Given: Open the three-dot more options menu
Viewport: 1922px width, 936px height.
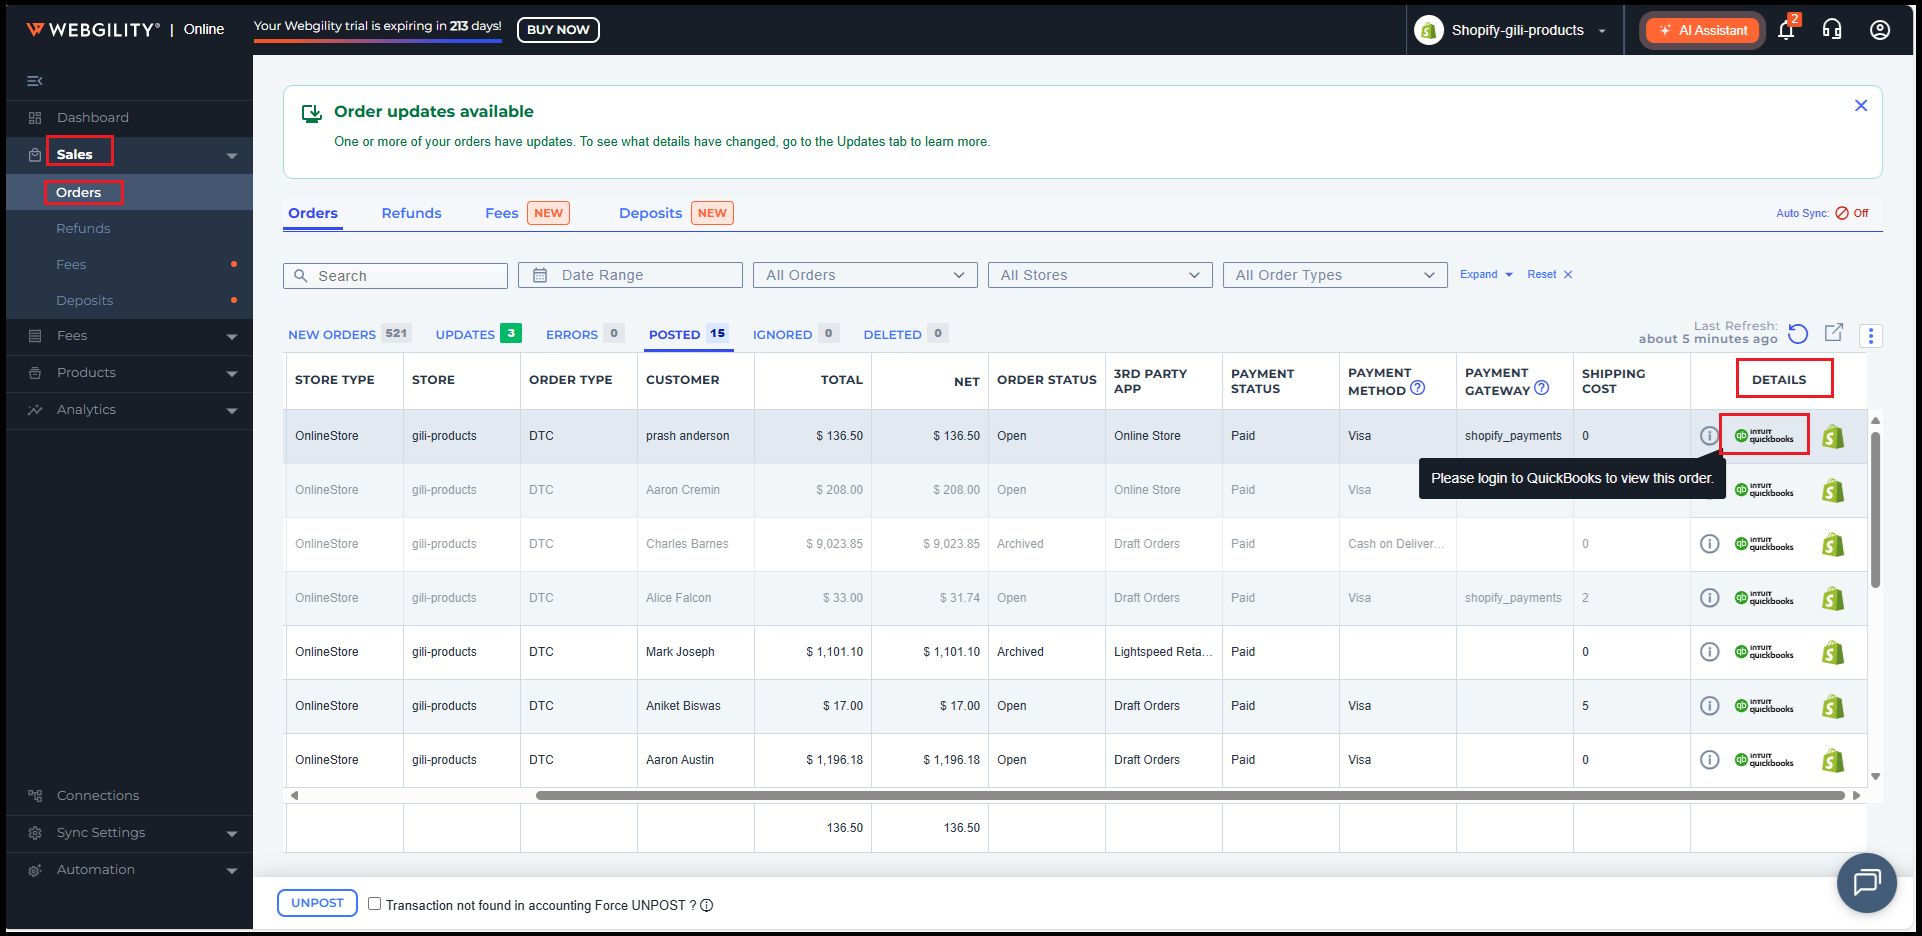Looking at the screenshot, I should [1871, 336].
